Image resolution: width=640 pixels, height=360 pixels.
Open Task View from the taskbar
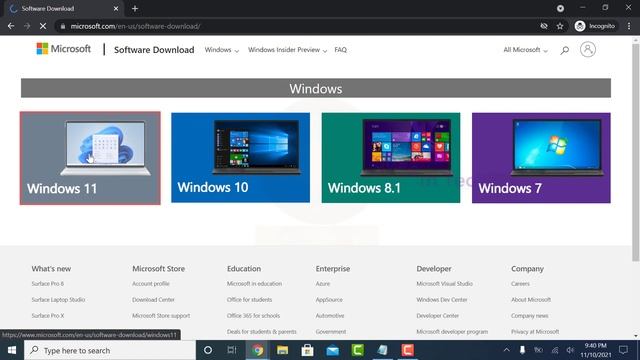[232, 350]
